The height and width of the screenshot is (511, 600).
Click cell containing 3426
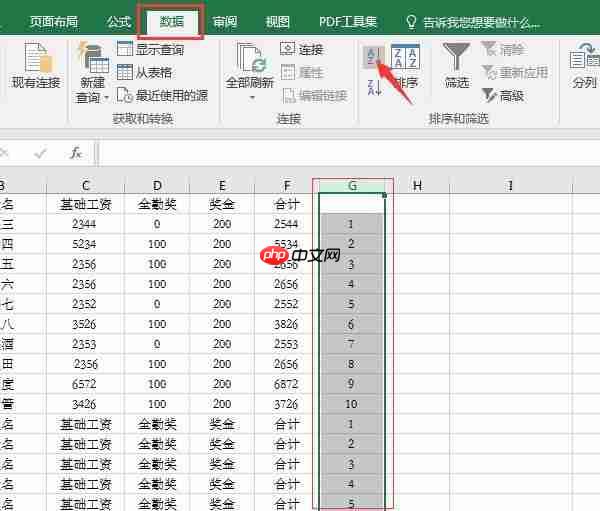[85, 404]
